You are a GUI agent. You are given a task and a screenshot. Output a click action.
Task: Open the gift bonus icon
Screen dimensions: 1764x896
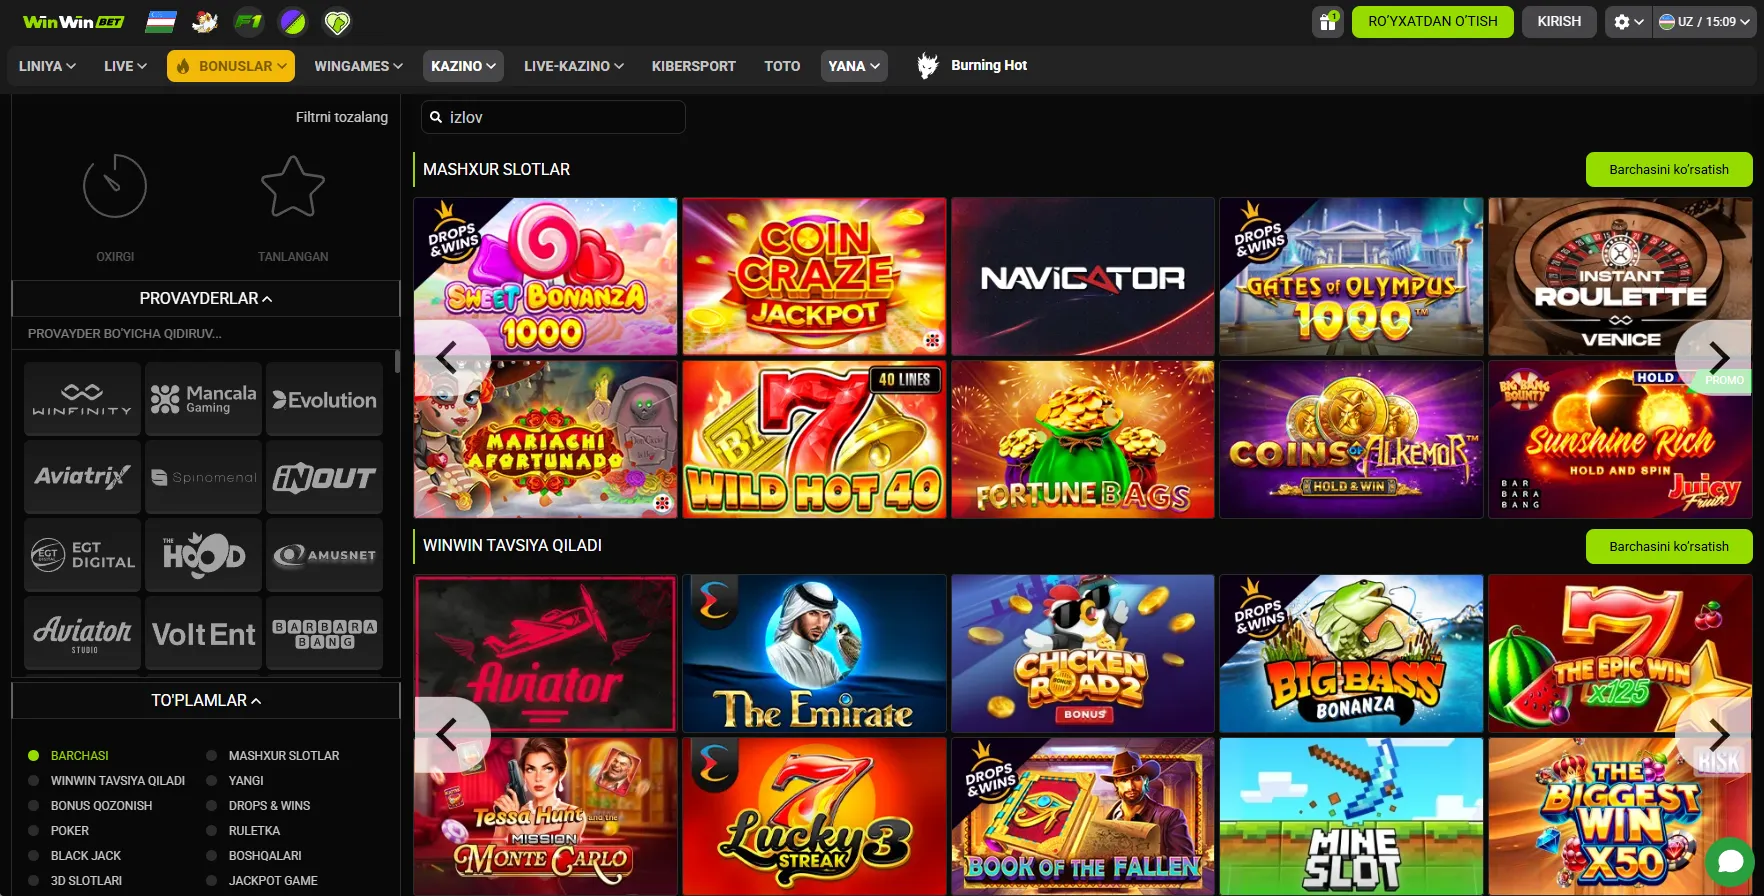1327,22
